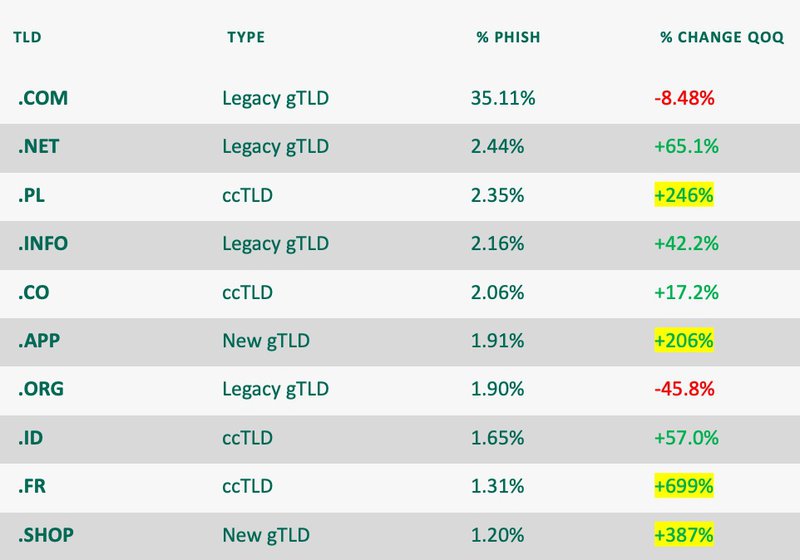Click the % PHISH column header
The height and width of the screenshot is (560, 800).
click(x=508, y=38)
